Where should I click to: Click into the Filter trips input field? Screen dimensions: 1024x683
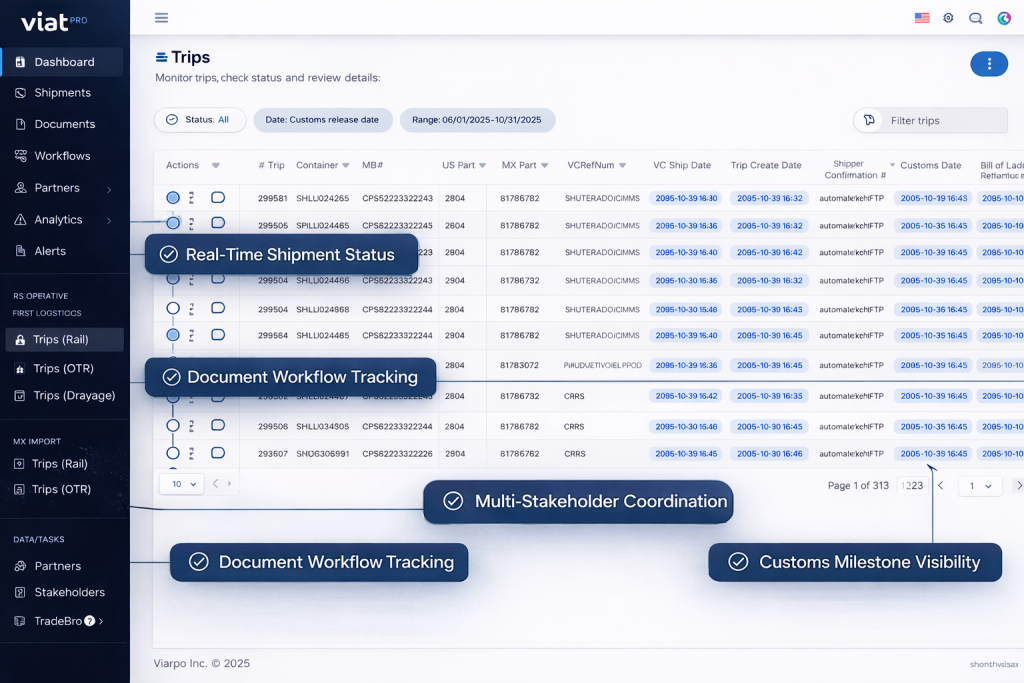click(x=940, y=121)
